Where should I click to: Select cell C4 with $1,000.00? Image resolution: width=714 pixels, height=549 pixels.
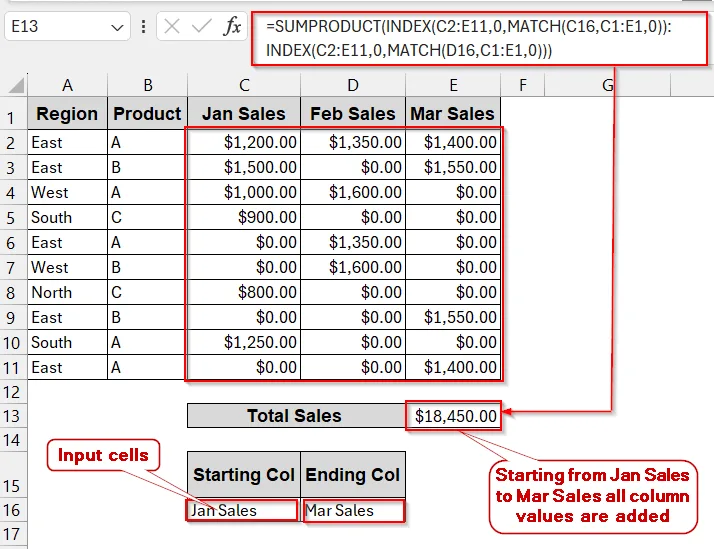244,193
